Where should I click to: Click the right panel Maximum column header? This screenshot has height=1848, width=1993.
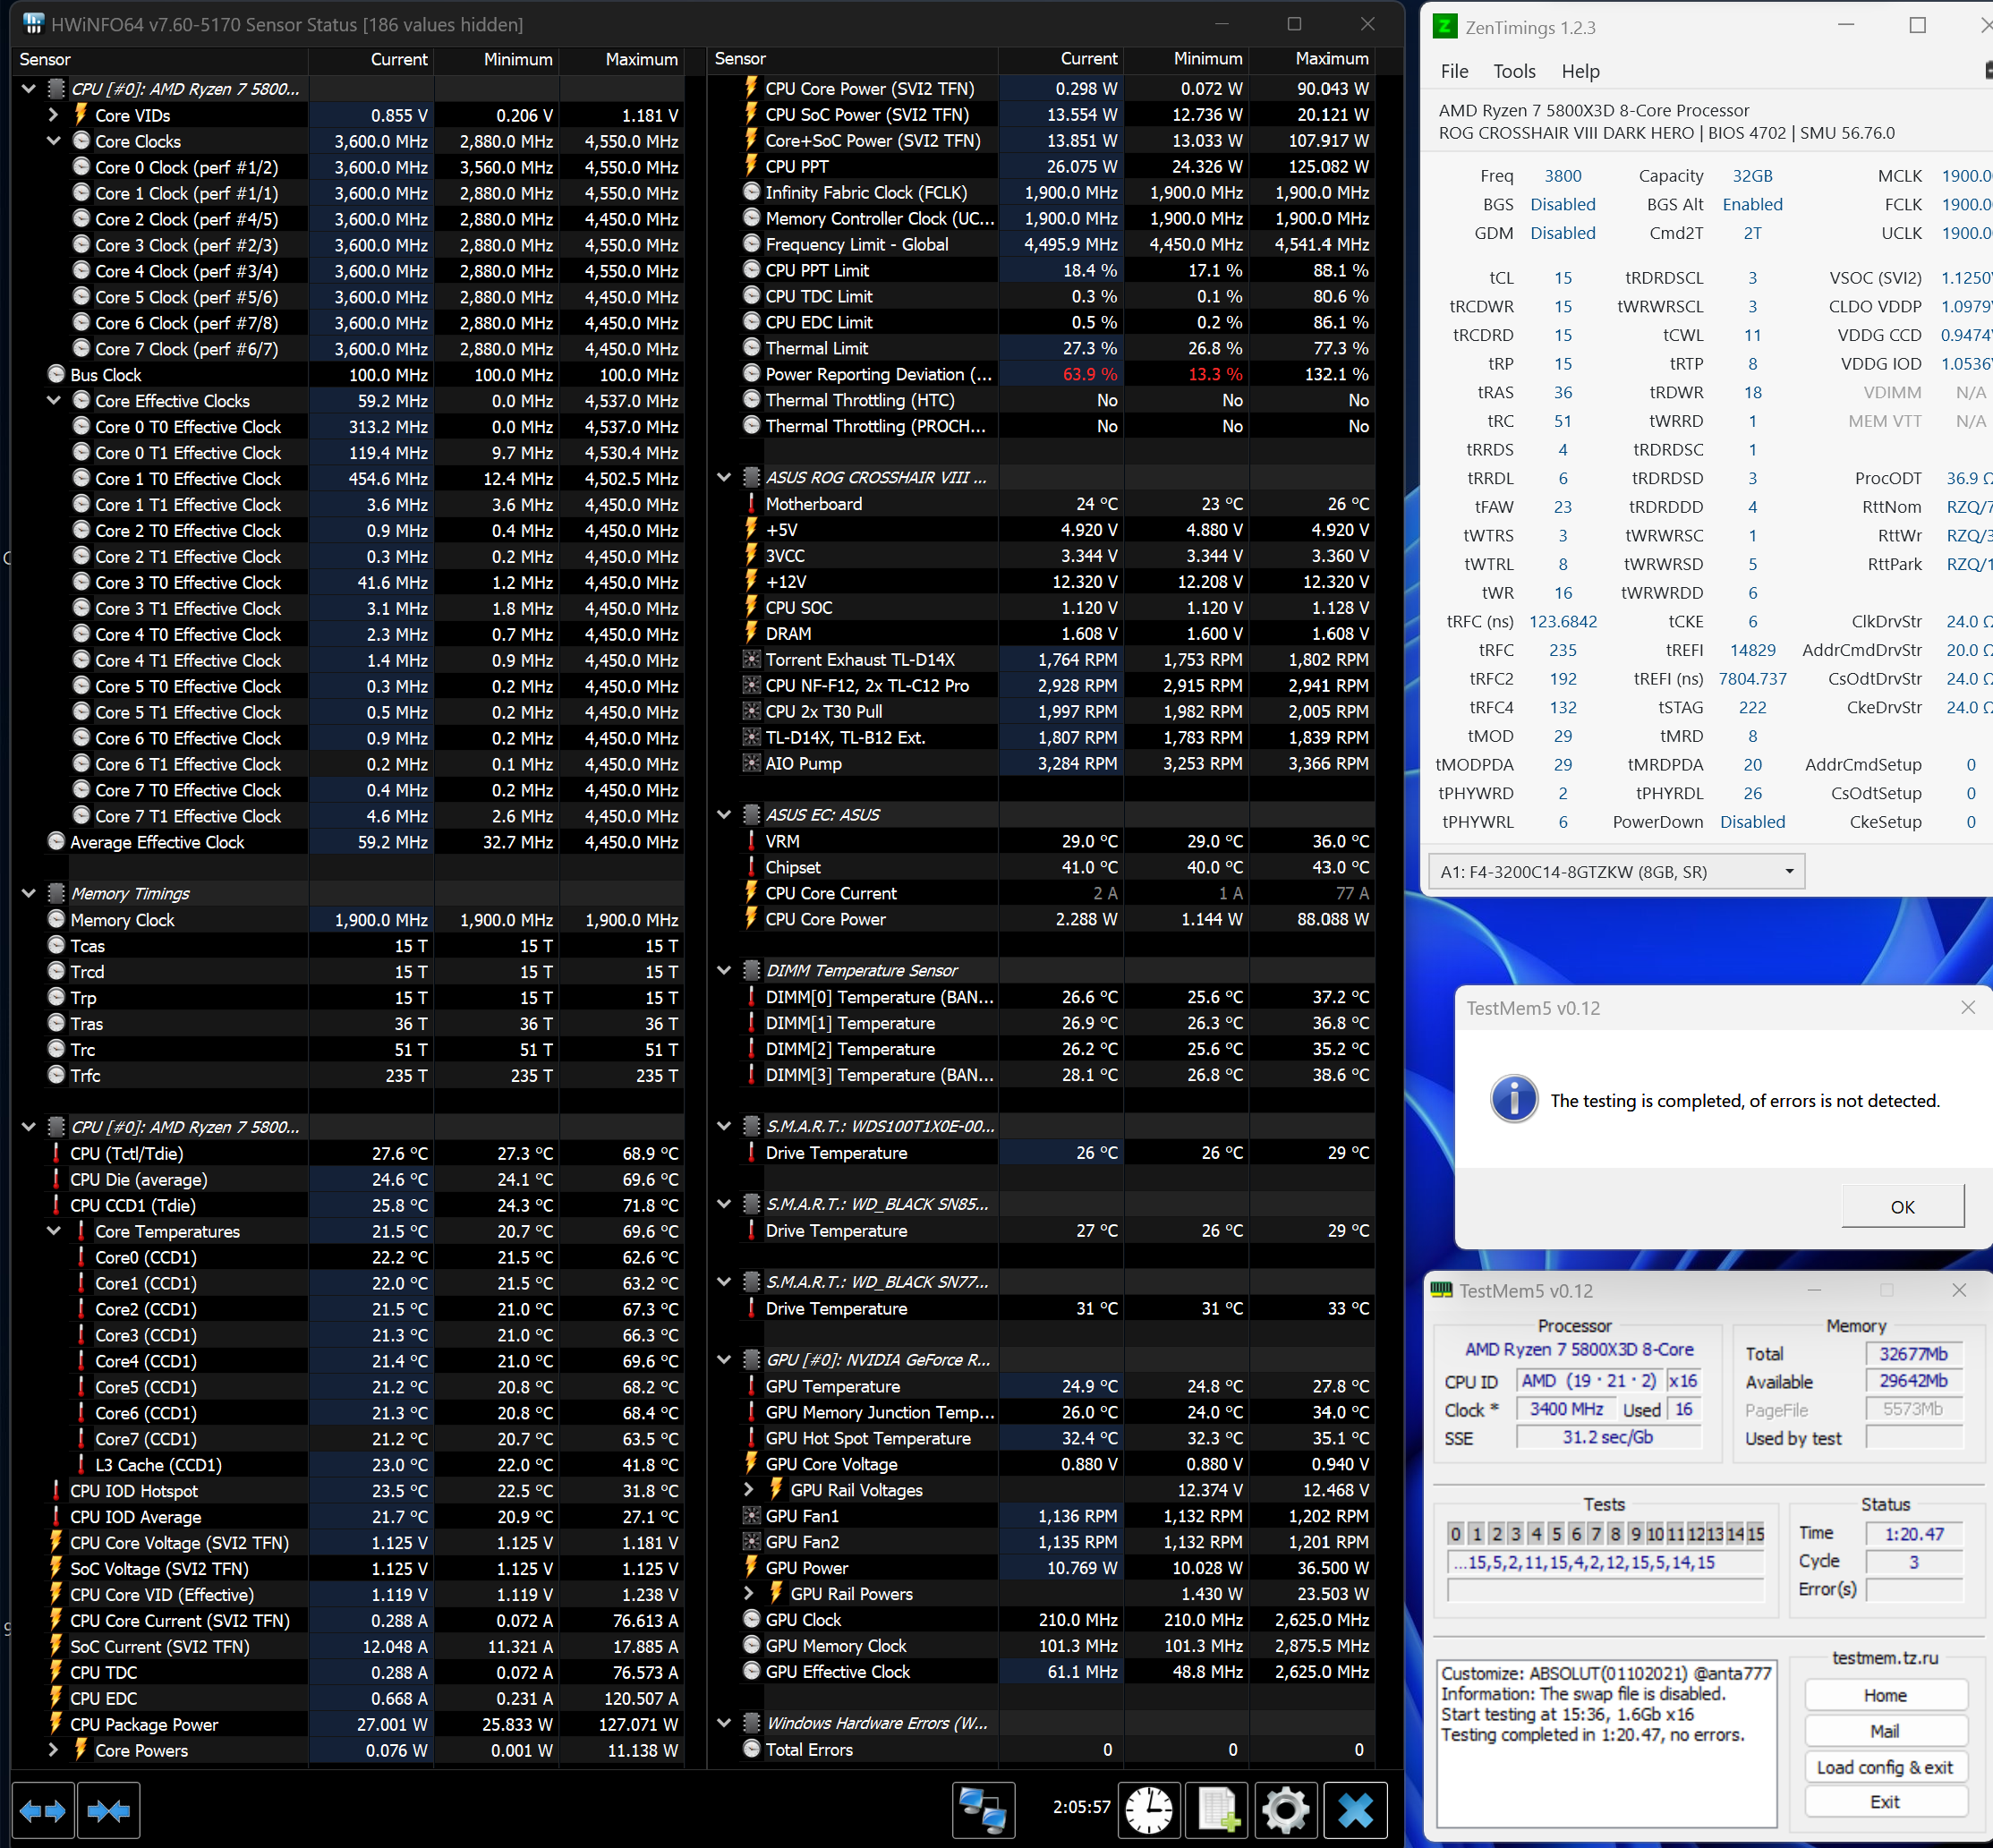[1313, 59]
